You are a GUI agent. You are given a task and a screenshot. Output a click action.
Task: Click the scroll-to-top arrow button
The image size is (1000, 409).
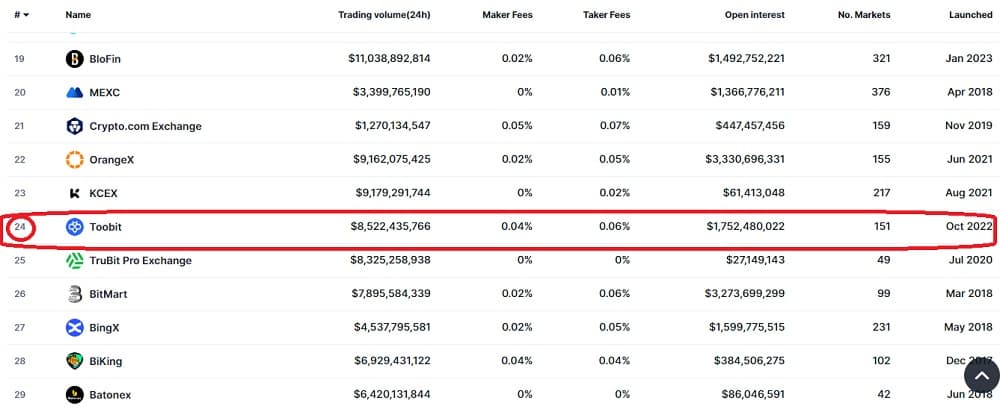coord(982,375)
